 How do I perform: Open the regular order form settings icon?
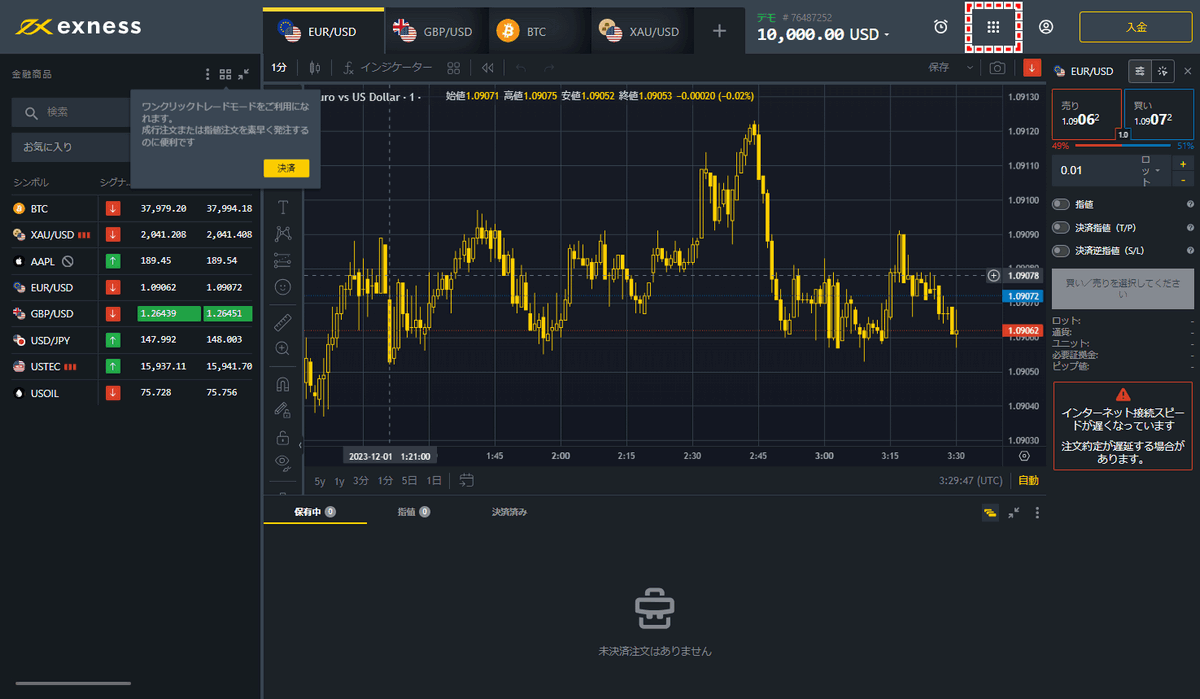tap(1139, 71)
